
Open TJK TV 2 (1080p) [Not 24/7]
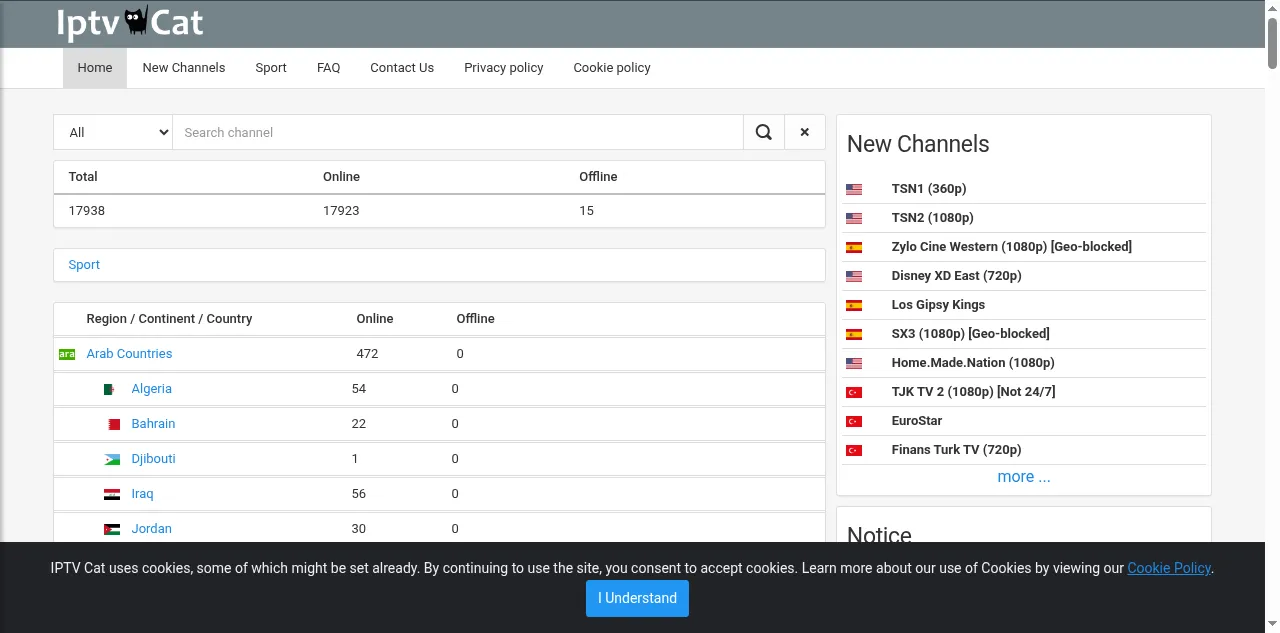tap(973, 392)
